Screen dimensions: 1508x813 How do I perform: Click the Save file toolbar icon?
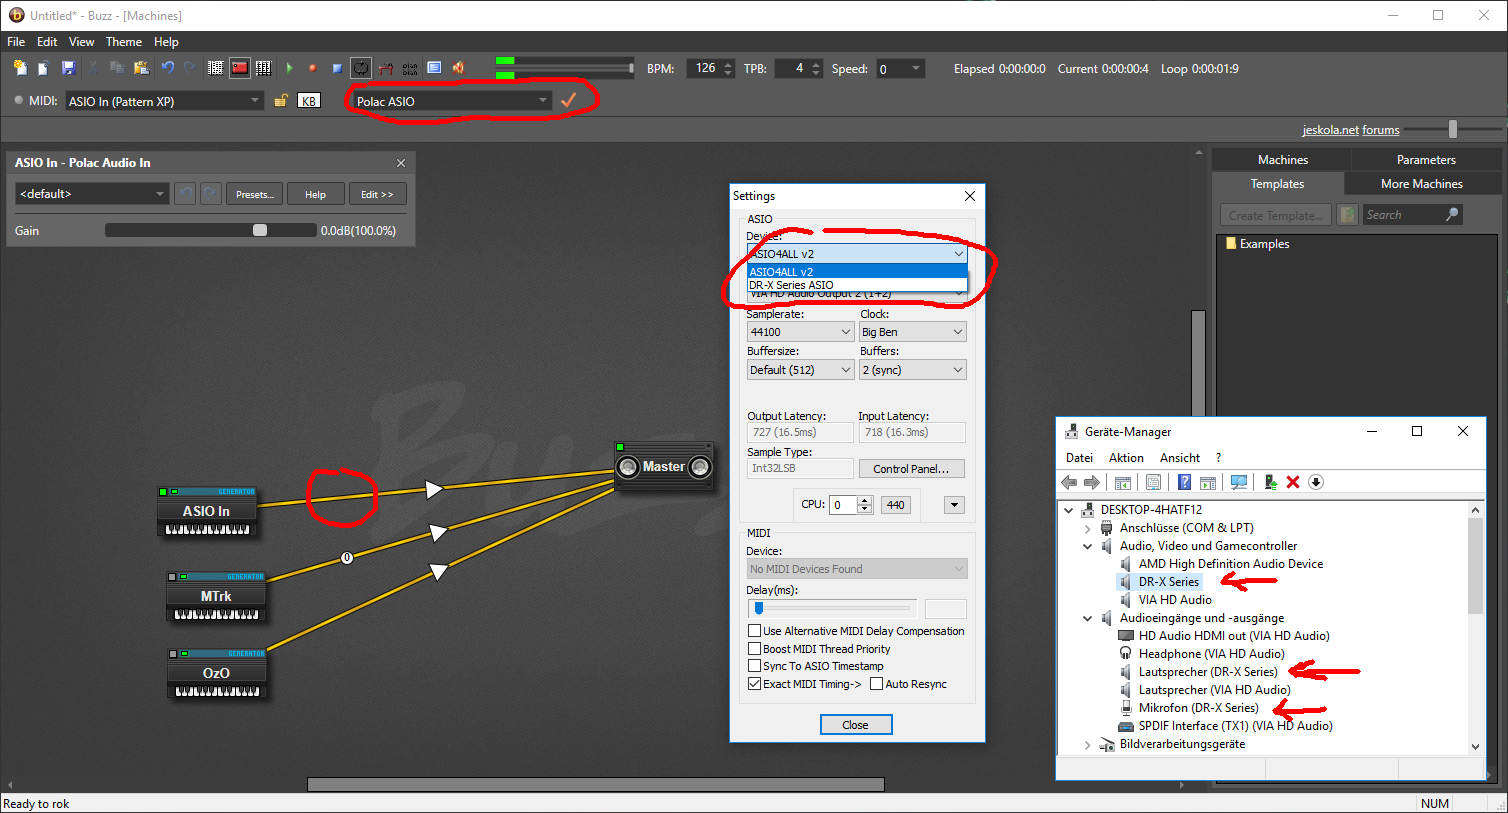point(68,68)
